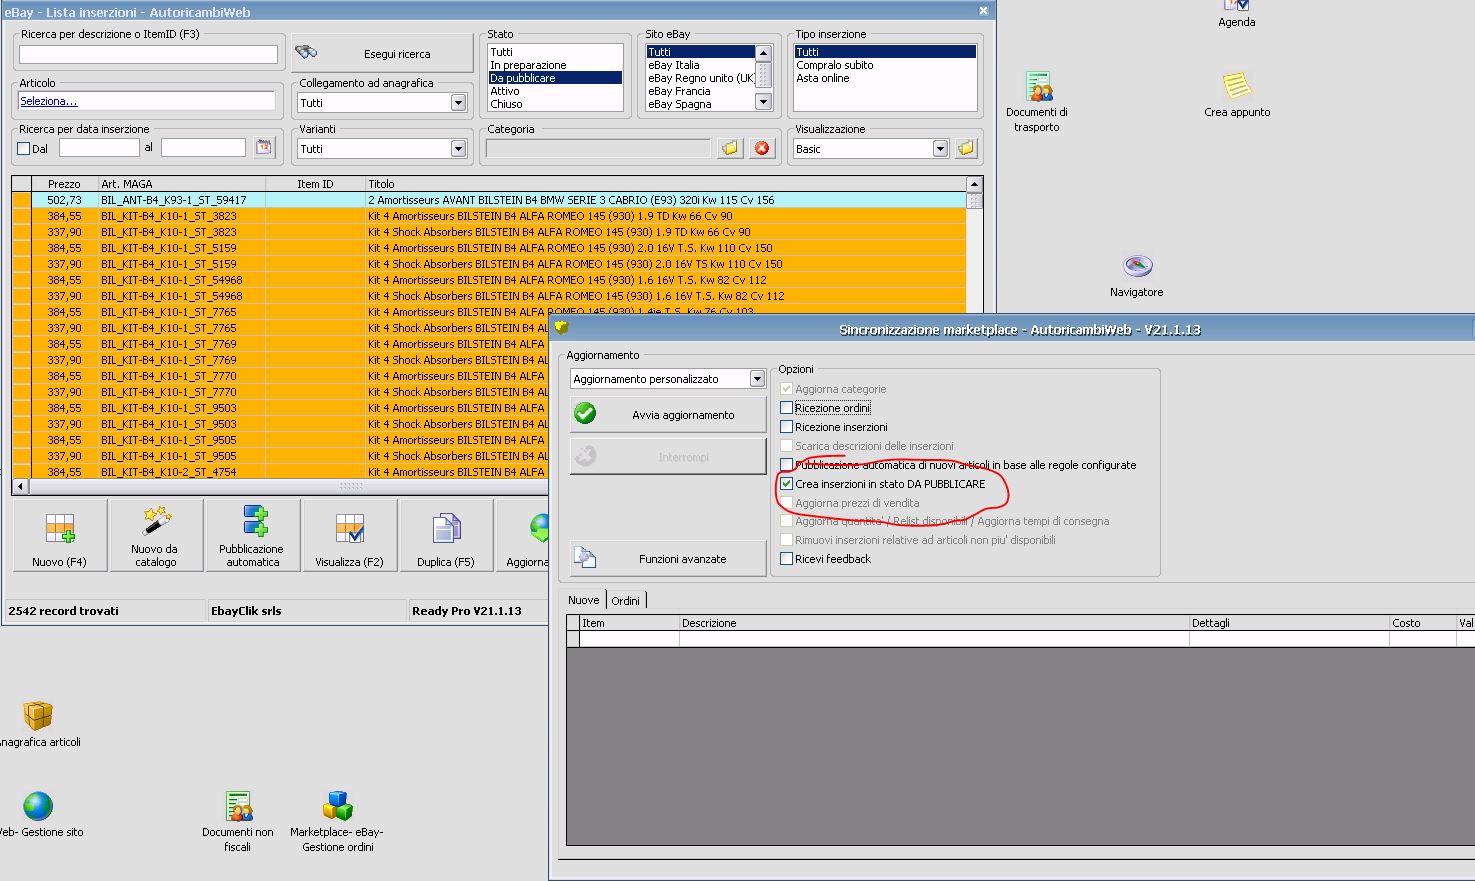Focus the Ricerca per descrizione o ItemID field
The image size is (1475, 881).
tap(148, 54)
